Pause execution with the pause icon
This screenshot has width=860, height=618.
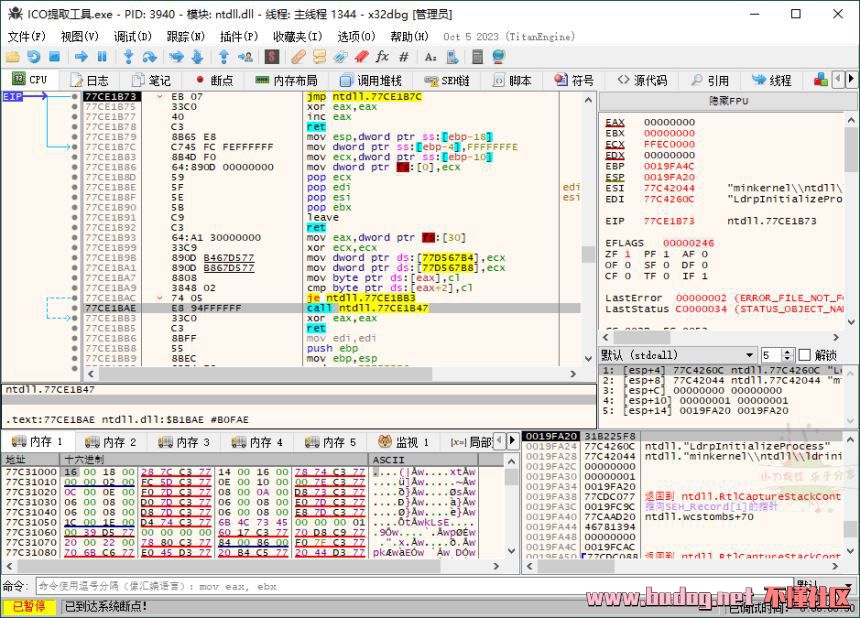[102, 58]
